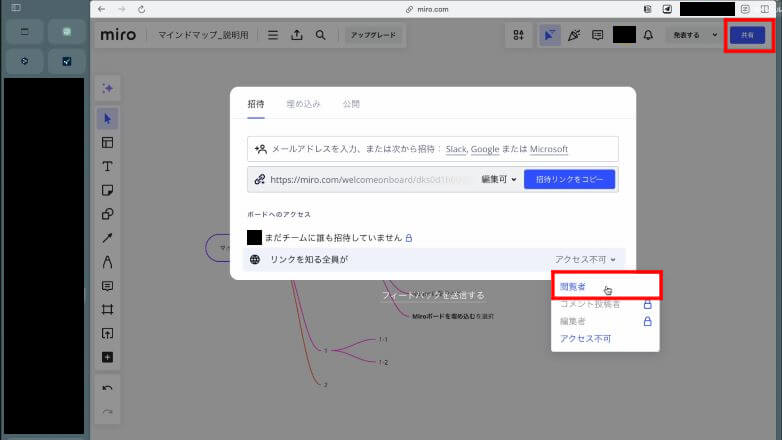Undo last action arrow
Image resolution: width=782 pixels, height=440 pixels.
107,388
